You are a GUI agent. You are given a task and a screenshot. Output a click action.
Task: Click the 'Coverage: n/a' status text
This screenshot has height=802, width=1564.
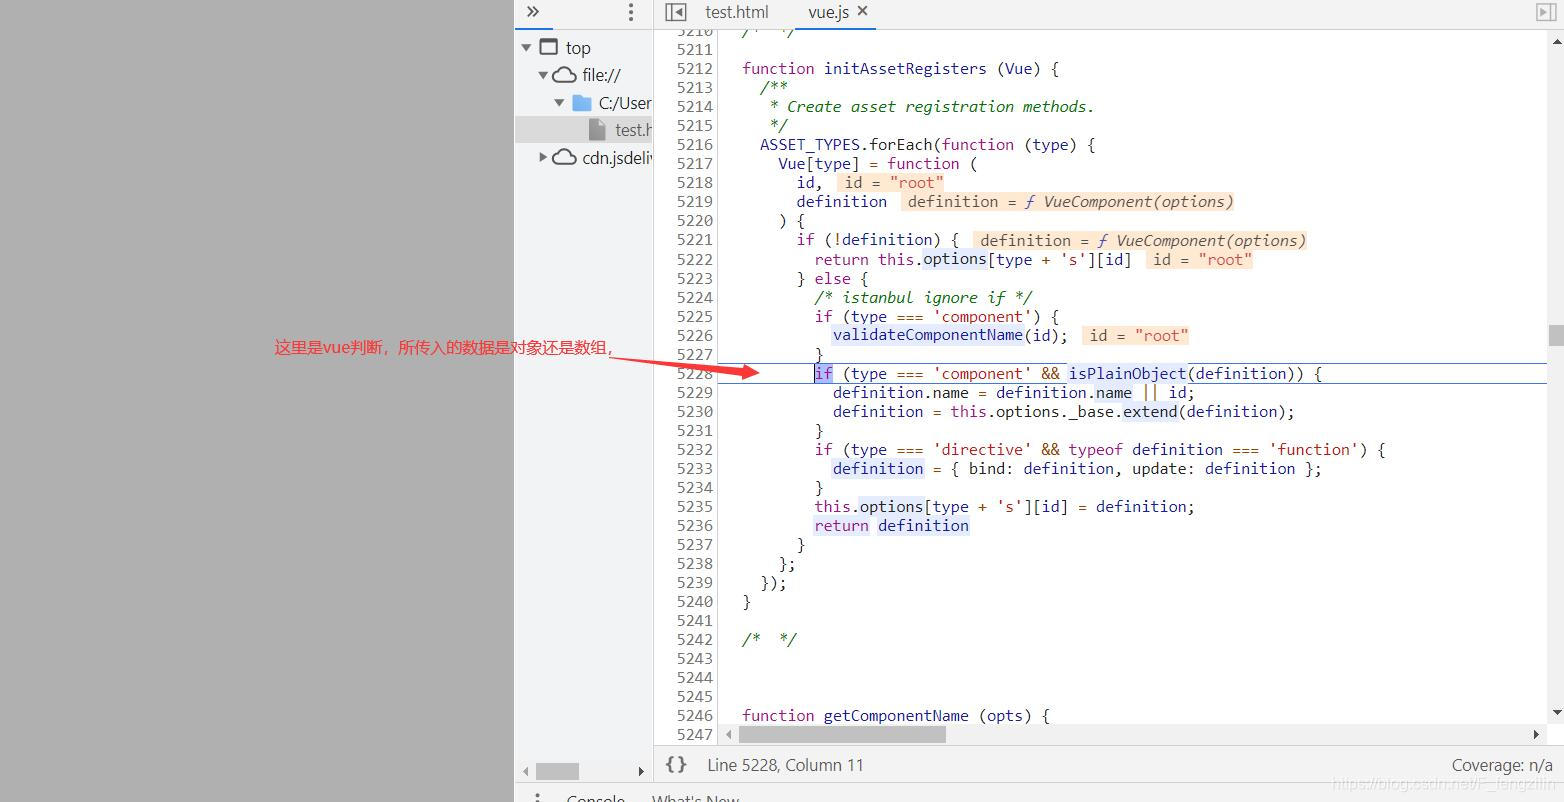pyautogui.click(x=1502, y=765)
